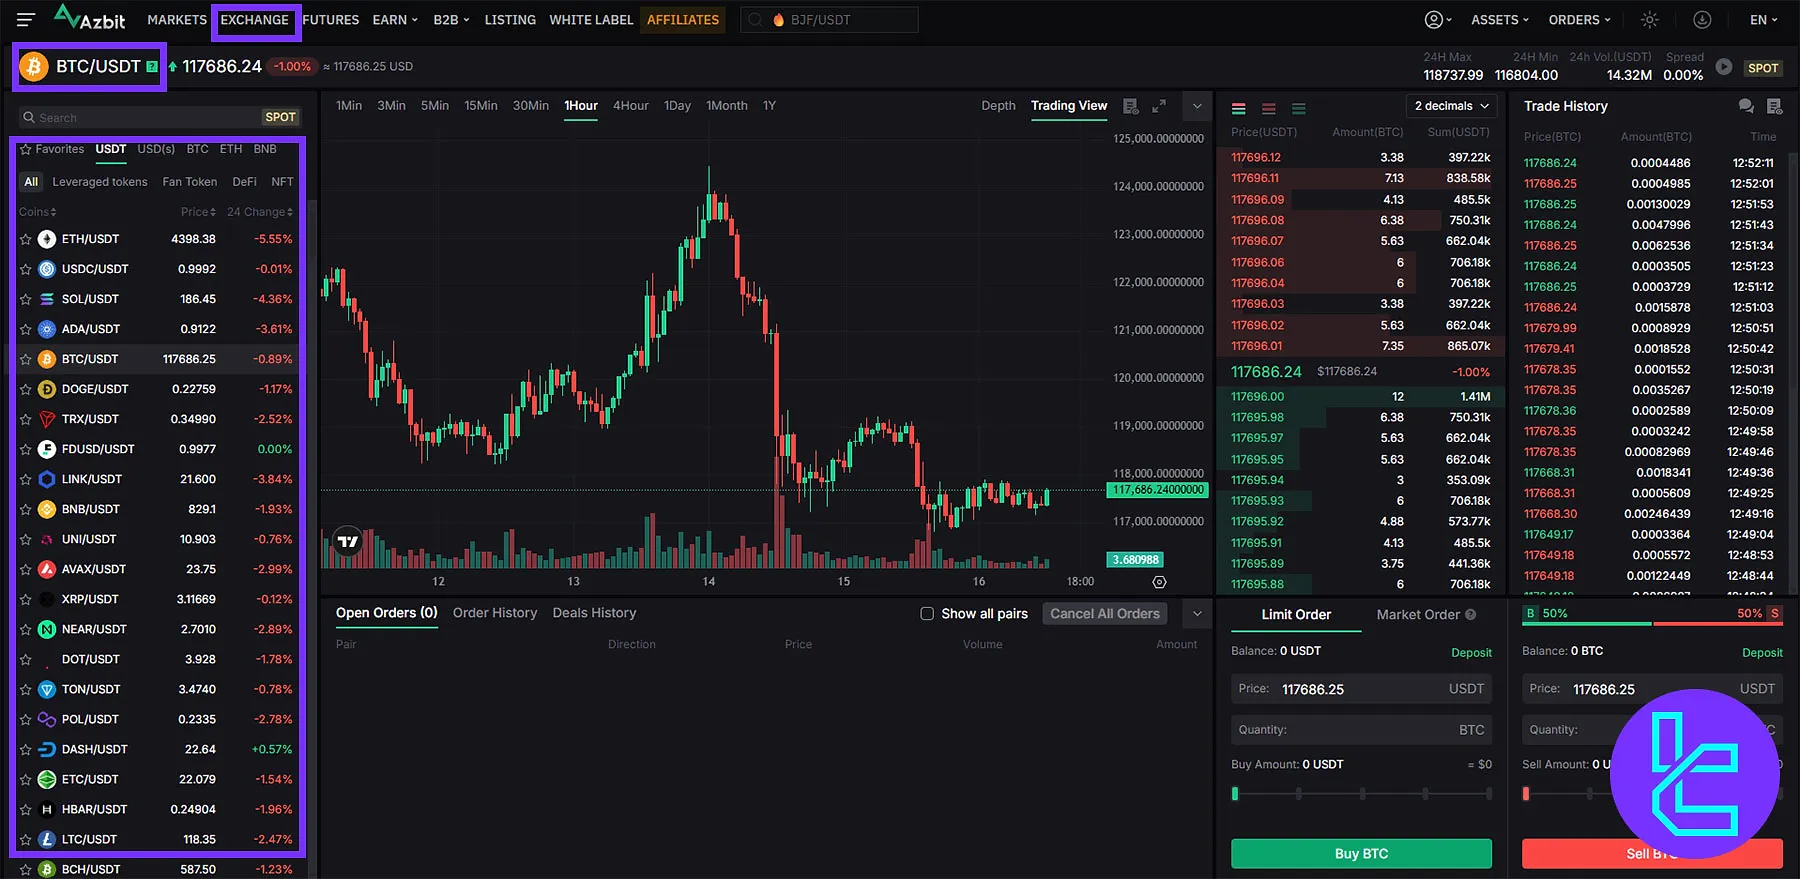Sort pairs by 24 Change column

260,212
